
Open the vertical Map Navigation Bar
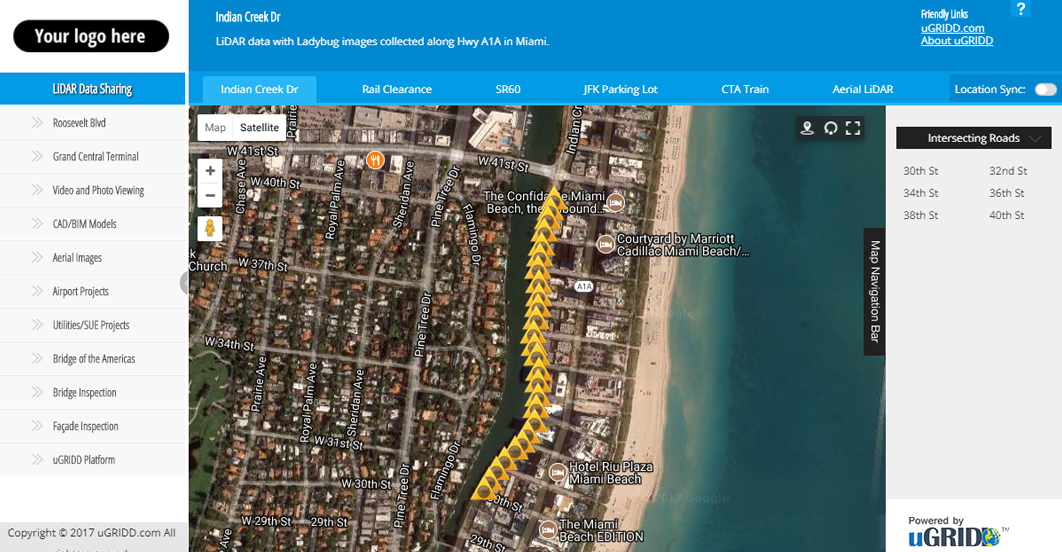click(x=874, y=292)
